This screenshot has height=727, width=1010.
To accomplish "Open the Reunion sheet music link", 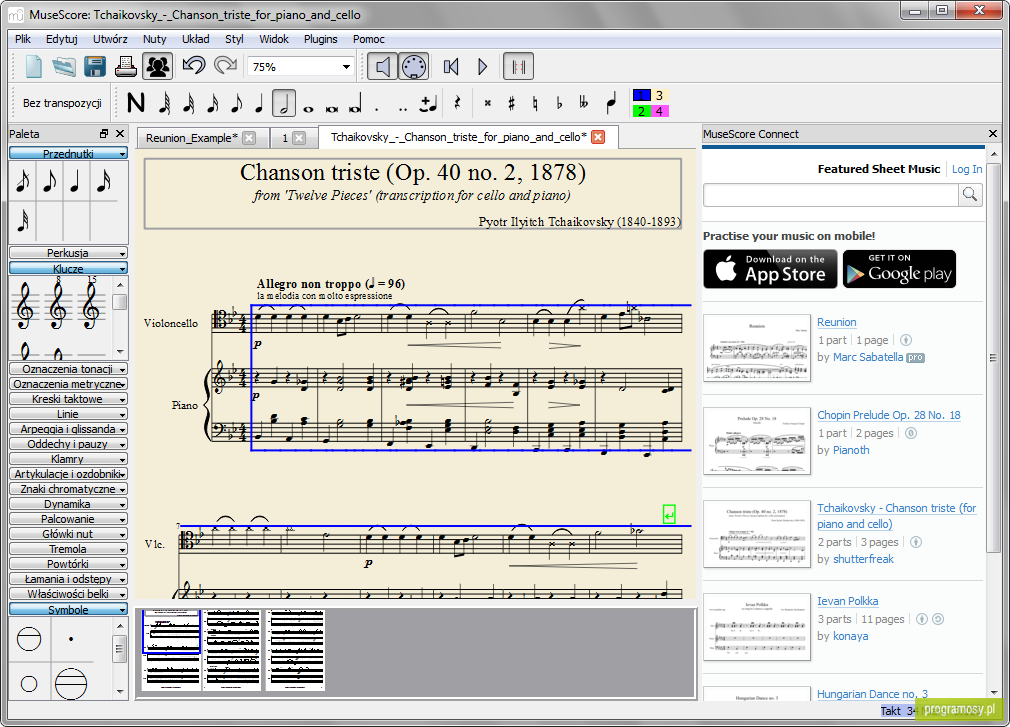I will [x=836, y=322].
